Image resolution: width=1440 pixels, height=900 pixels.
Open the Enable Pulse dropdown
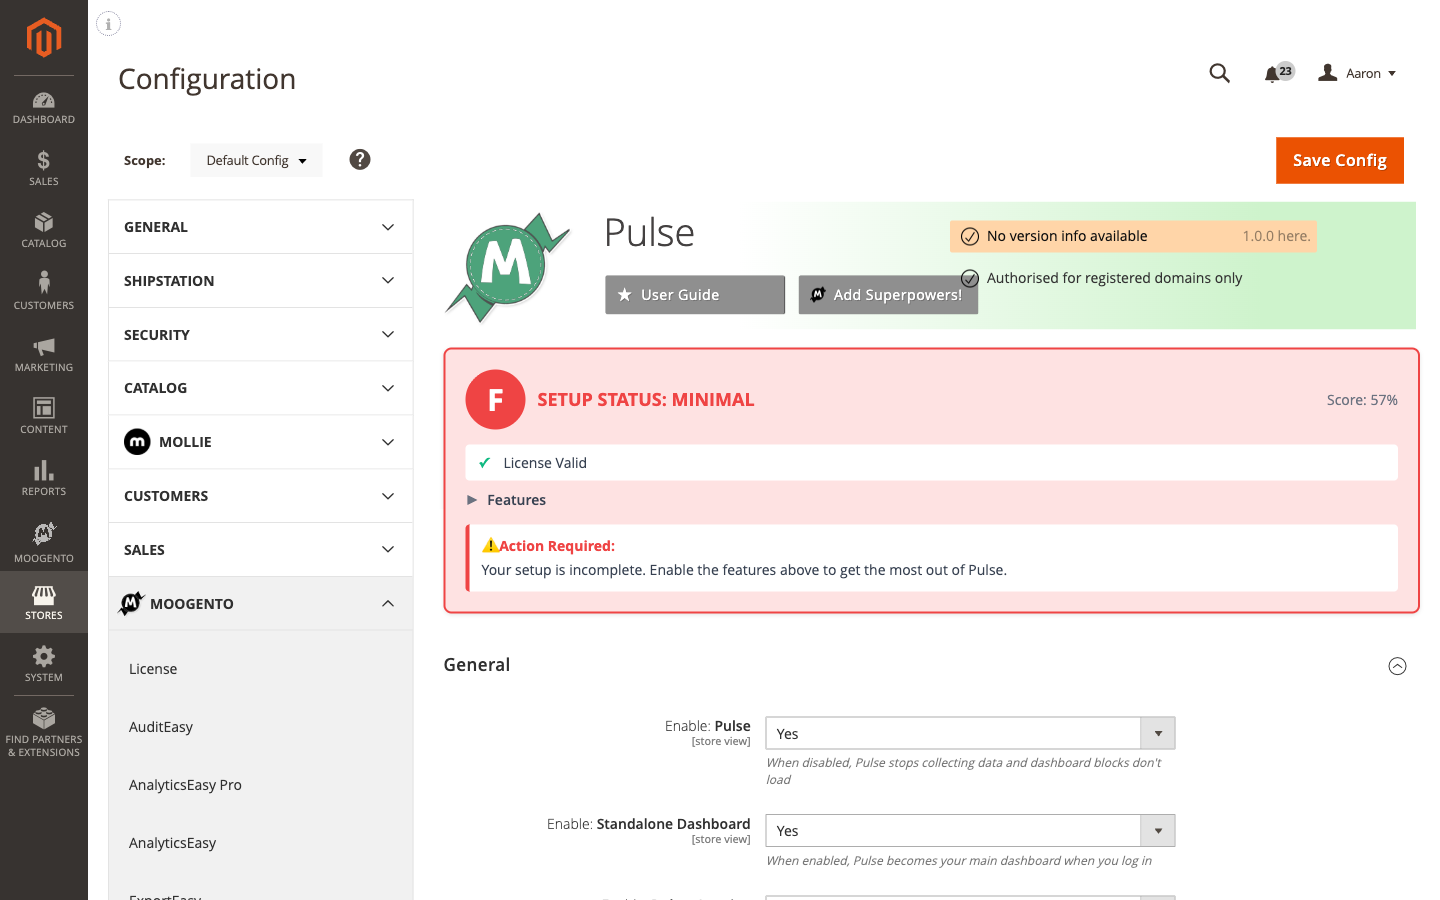tap(970, 733)
